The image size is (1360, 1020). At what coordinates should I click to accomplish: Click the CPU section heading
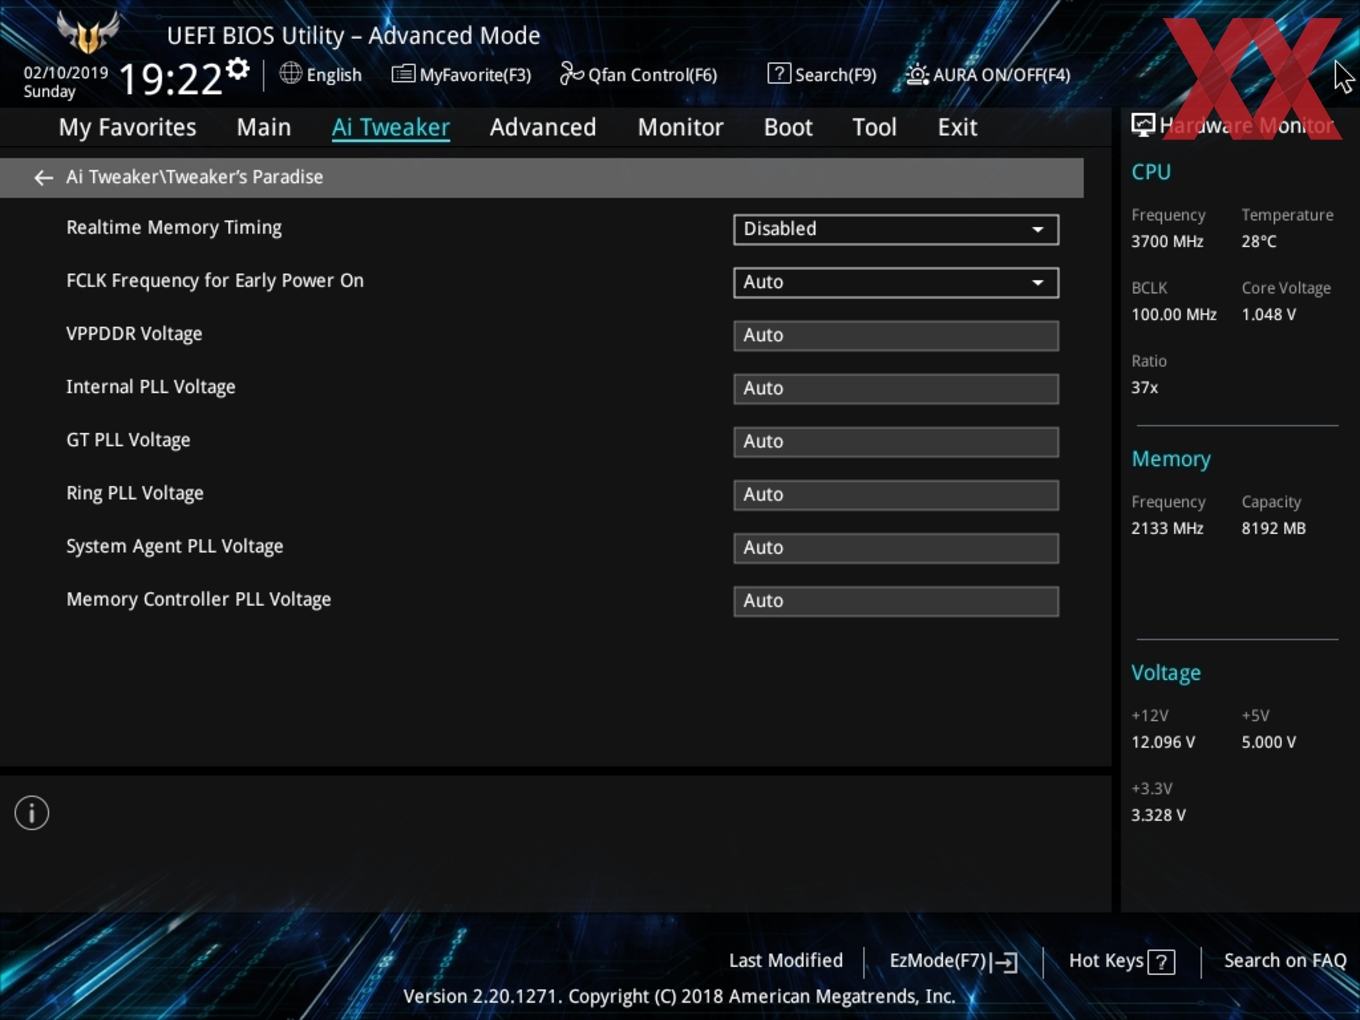1151,172
